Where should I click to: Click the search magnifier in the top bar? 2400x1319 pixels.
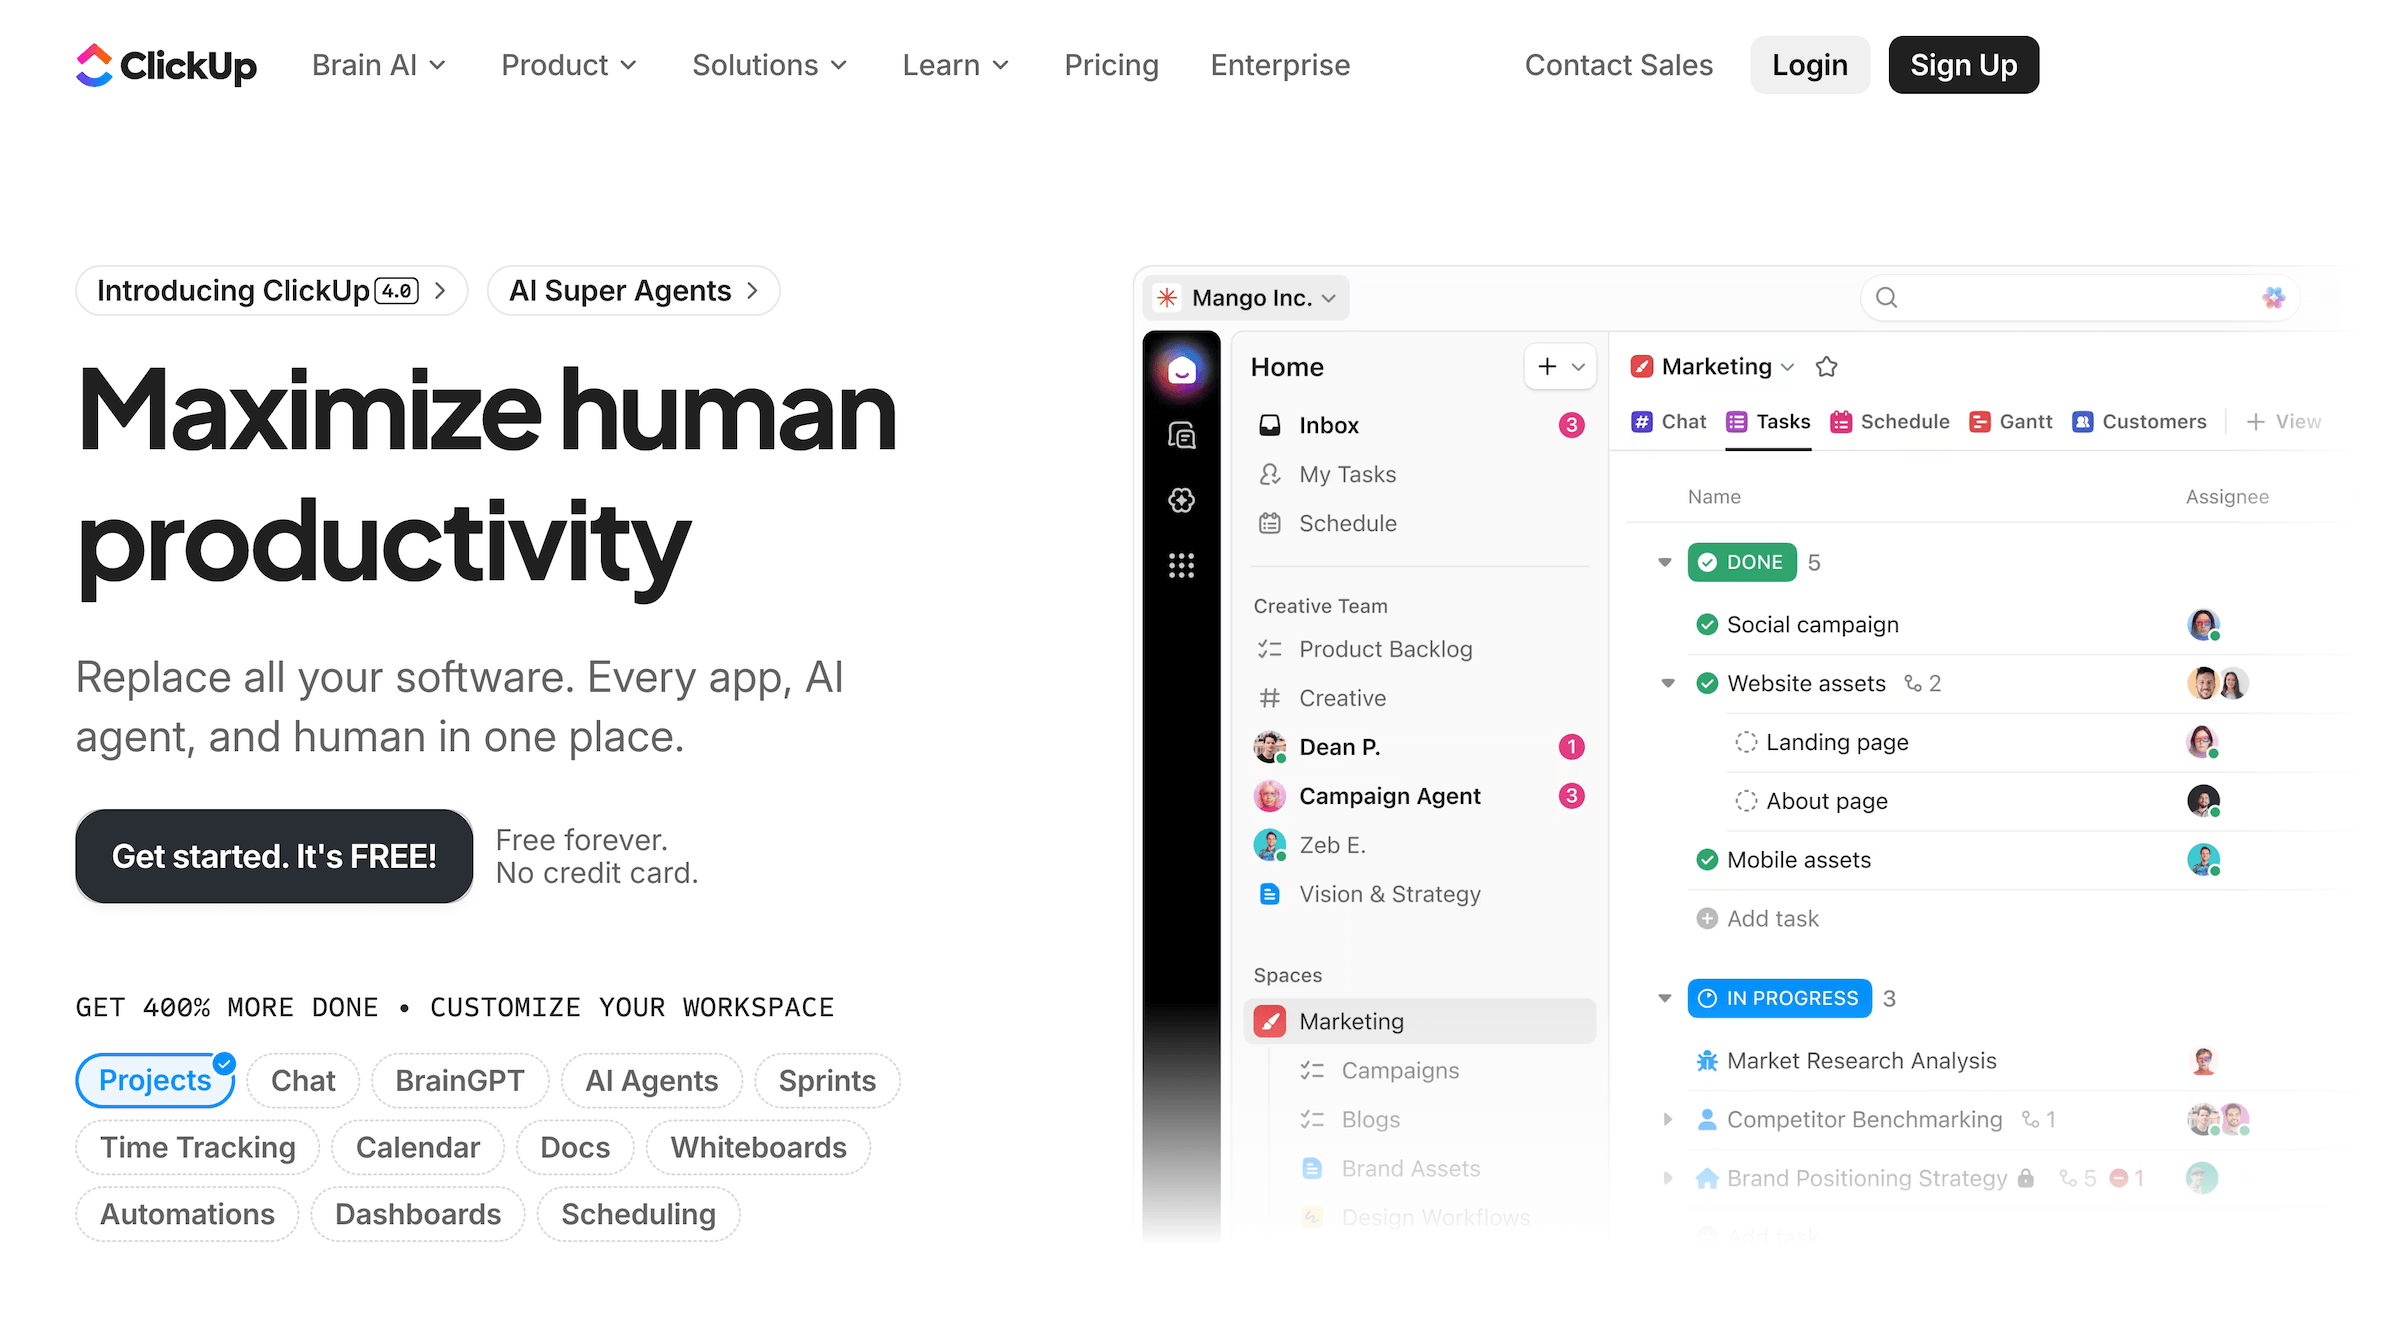pyautogui.click(x=1886, y=297)
